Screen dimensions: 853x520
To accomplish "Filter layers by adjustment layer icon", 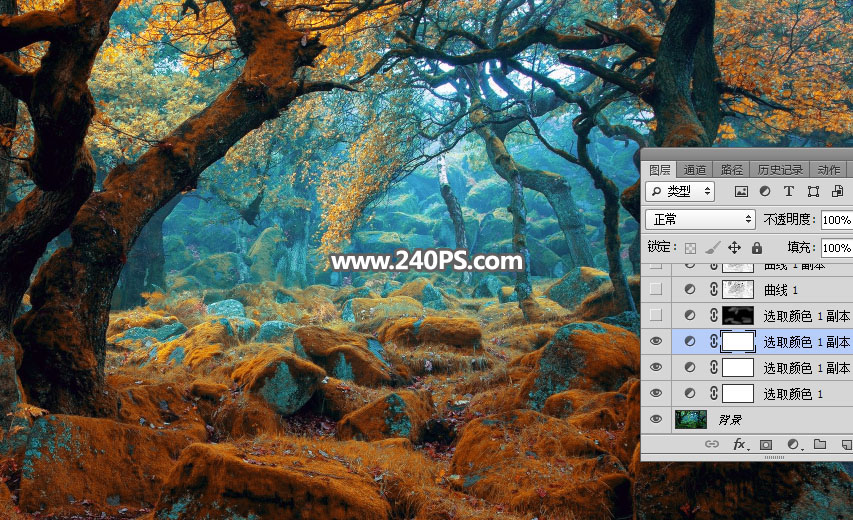I will pos(765,191).
